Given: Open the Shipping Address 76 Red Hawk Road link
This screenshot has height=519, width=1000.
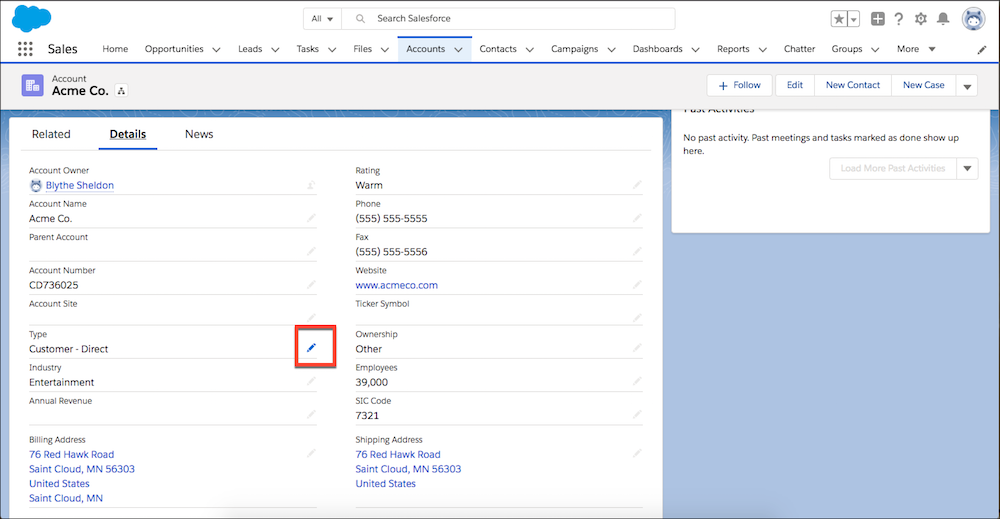Looking at the screenshot, I should pyautogui.click(x=398, y=454).
